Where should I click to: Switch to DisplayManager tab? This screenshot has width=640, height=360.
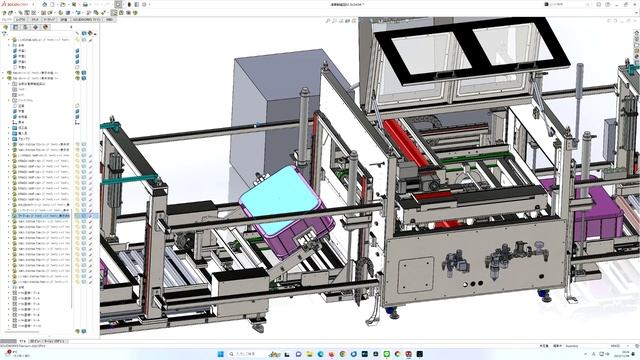(46, 27)
